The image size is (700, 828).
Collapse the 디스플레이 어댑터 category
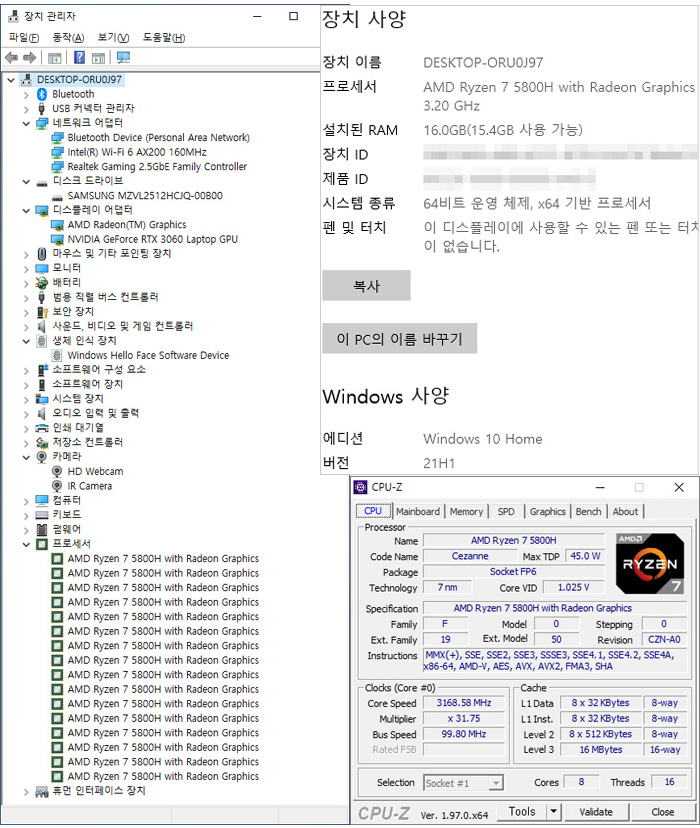[26, 211]
